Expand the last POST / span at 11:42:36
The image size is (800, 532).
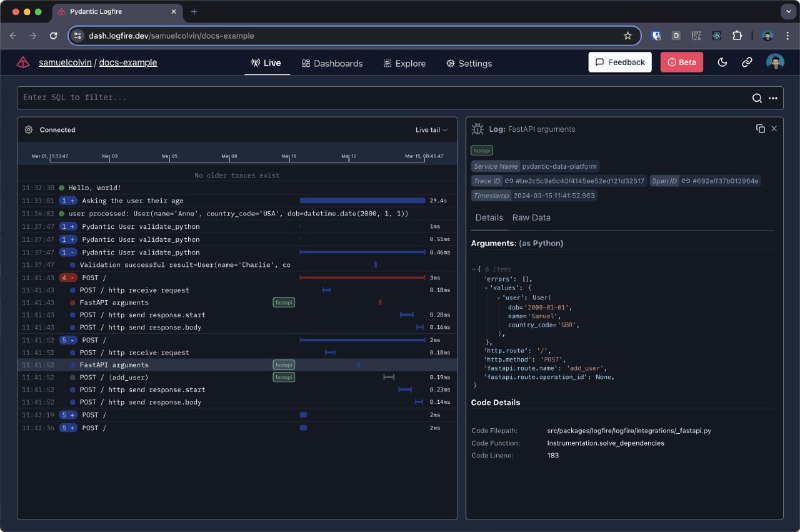68,428
